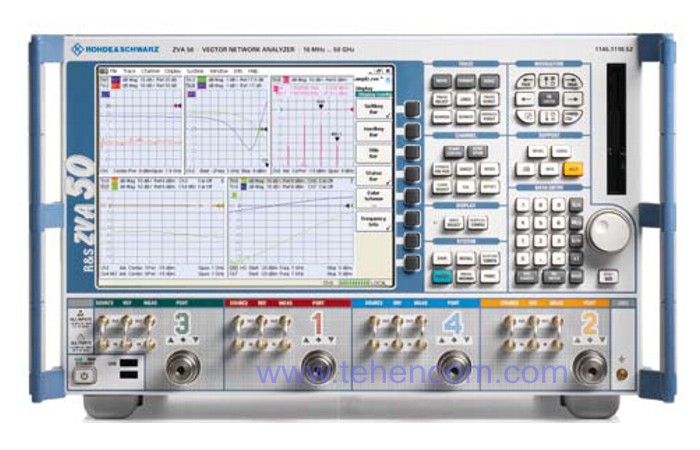This screenshot has width=700, height=450.
Task: Hit the SAVE key in the System group
Action: click(441, 259)
